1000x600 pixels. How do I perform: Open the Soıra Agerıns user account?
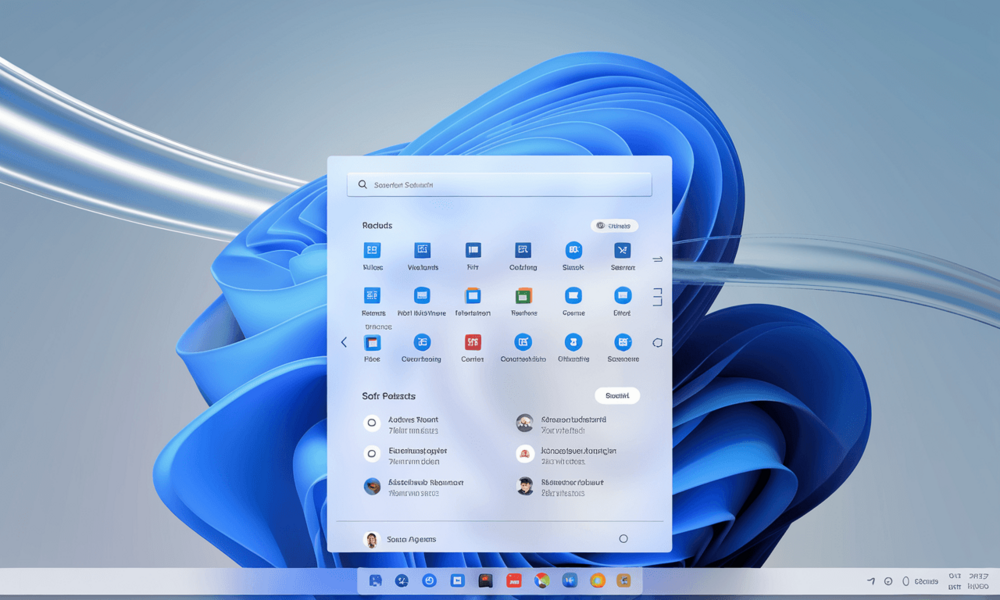(x=400, y=539)
